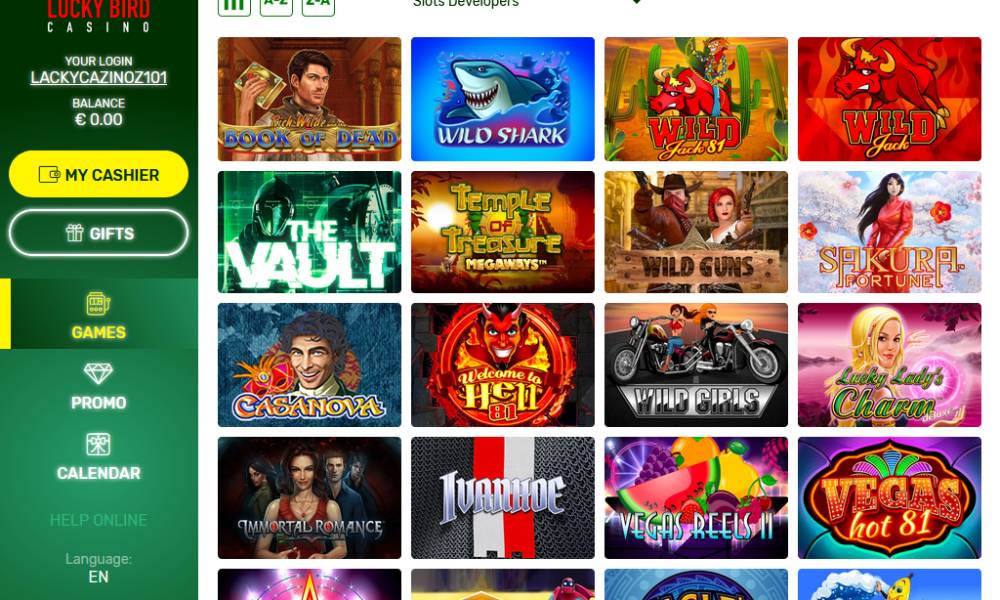The width and height of the screenshot is (1000, 600).
Task: Open the LACKYCAZINOZ101 login link
Action: tap(98, 78)
